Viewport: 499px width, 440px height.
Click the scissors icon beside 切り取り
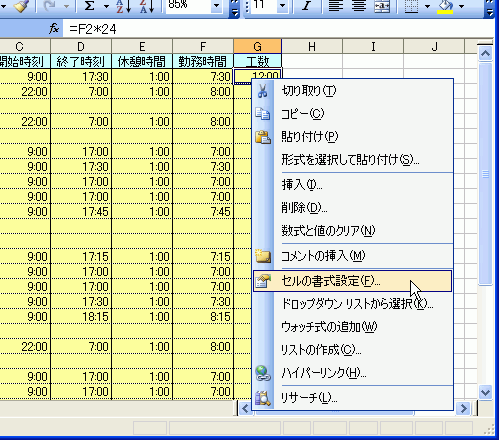tap(262, 91)
